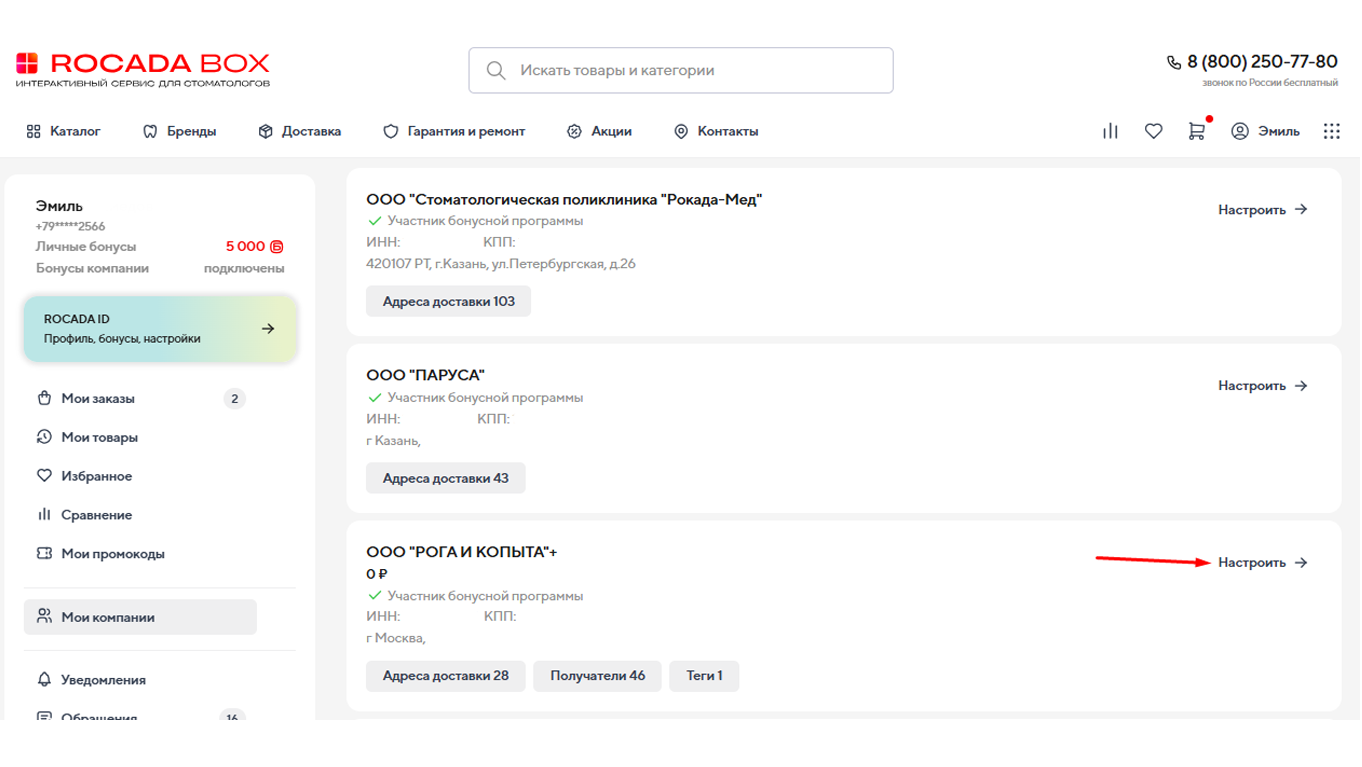This screenshot has width=1362, height=767.
Task: Open favorites heart icon in header
Action: tap(1153, 131)
